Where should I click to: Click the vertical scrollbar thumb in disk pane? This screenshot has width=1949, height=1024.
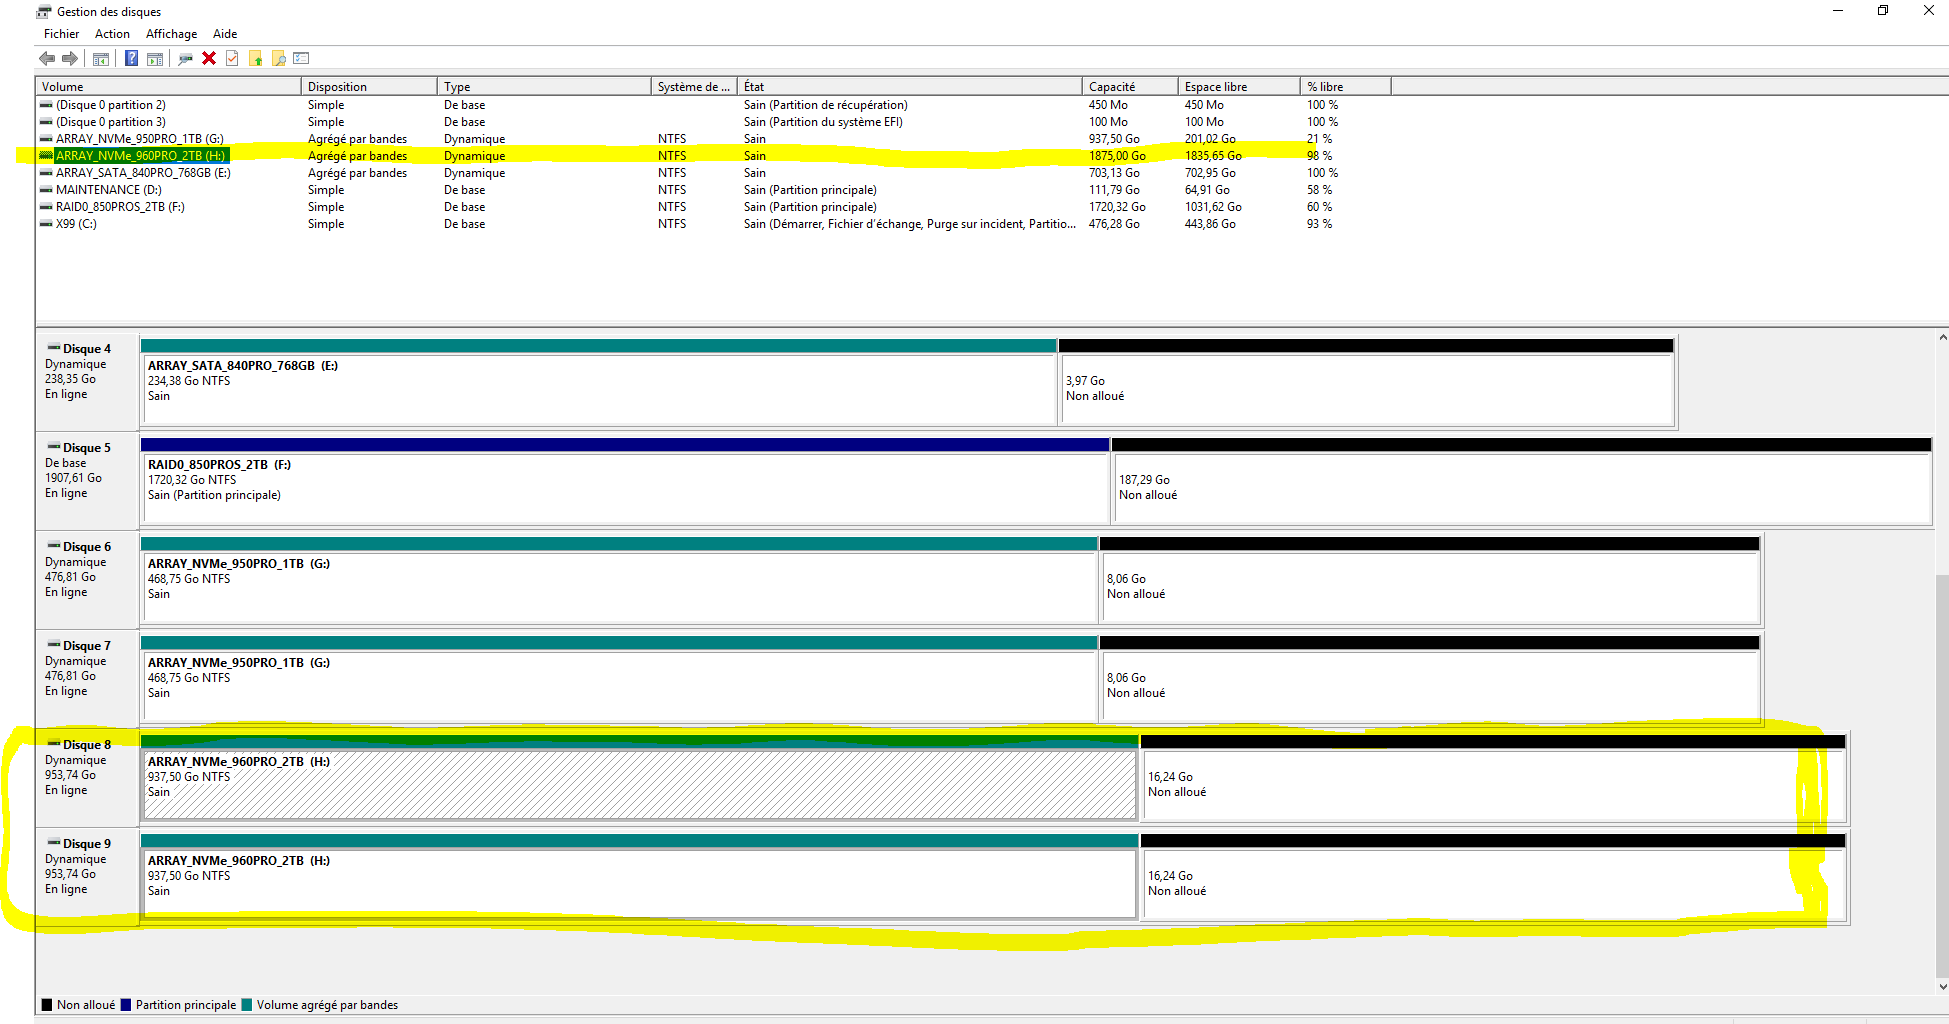point(1942,775)
